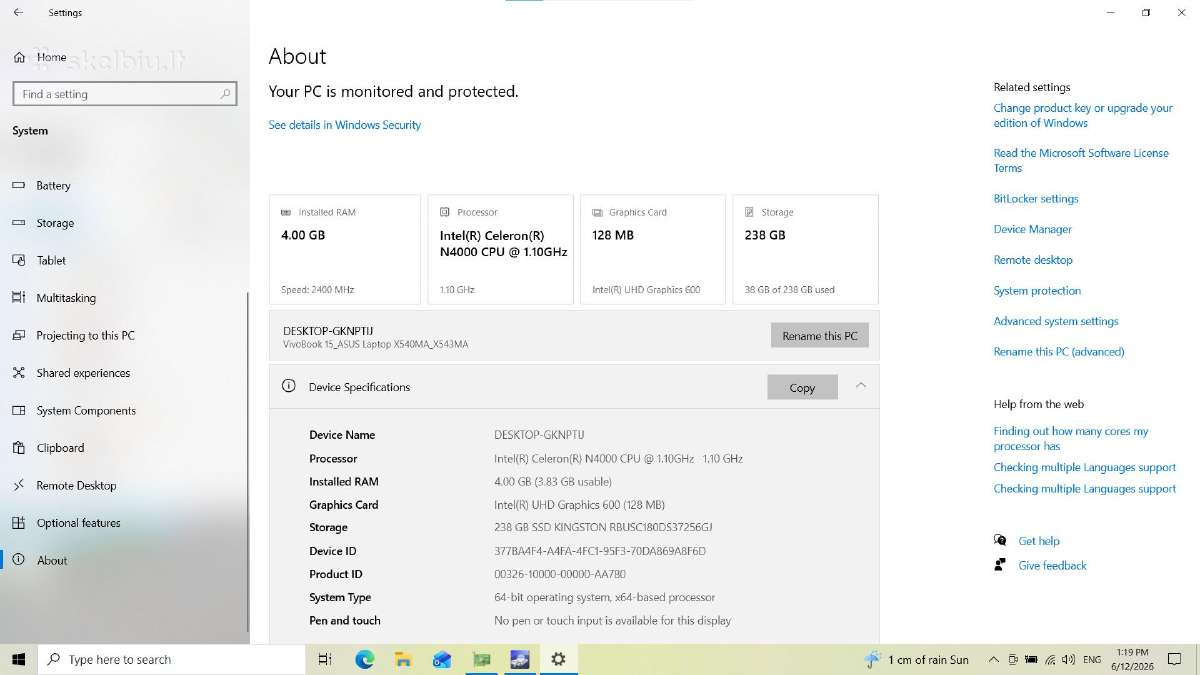
Task: Click the Settings gear on taskbar
Action: tap(558, 659)
